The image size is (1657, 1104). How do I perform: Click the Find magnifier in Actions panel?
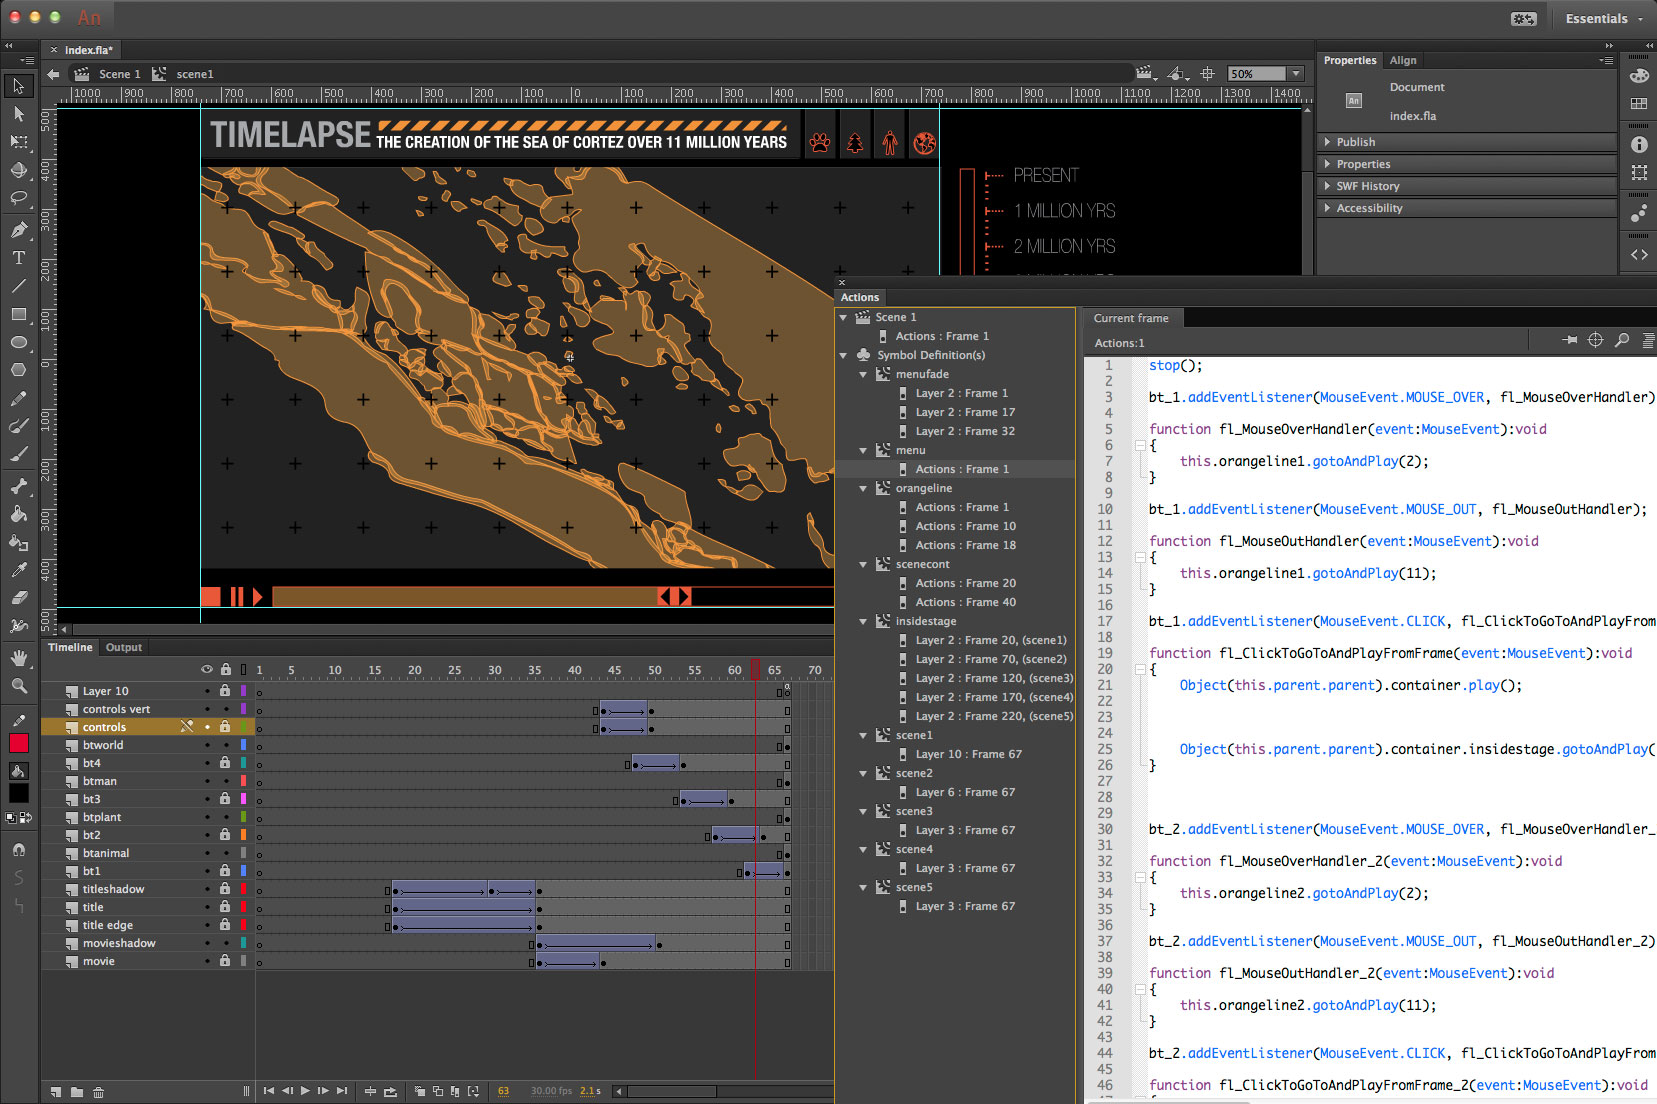tap(1622, 341)
